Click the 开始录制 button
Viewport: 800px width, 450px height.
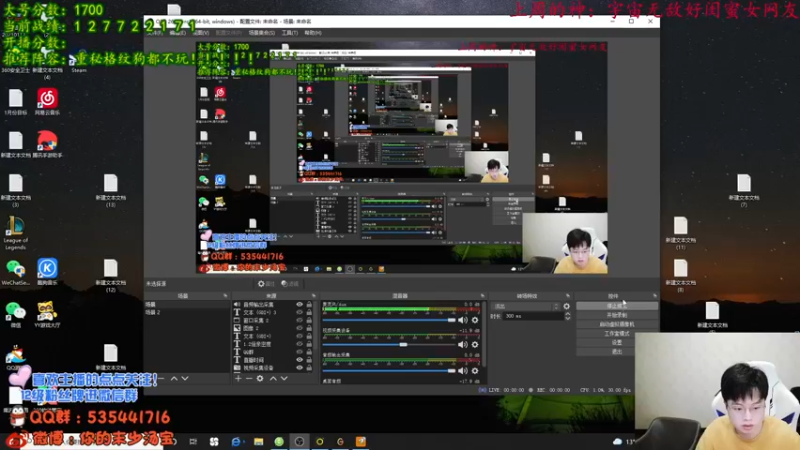pyautogui.click(x=617, y=315)
